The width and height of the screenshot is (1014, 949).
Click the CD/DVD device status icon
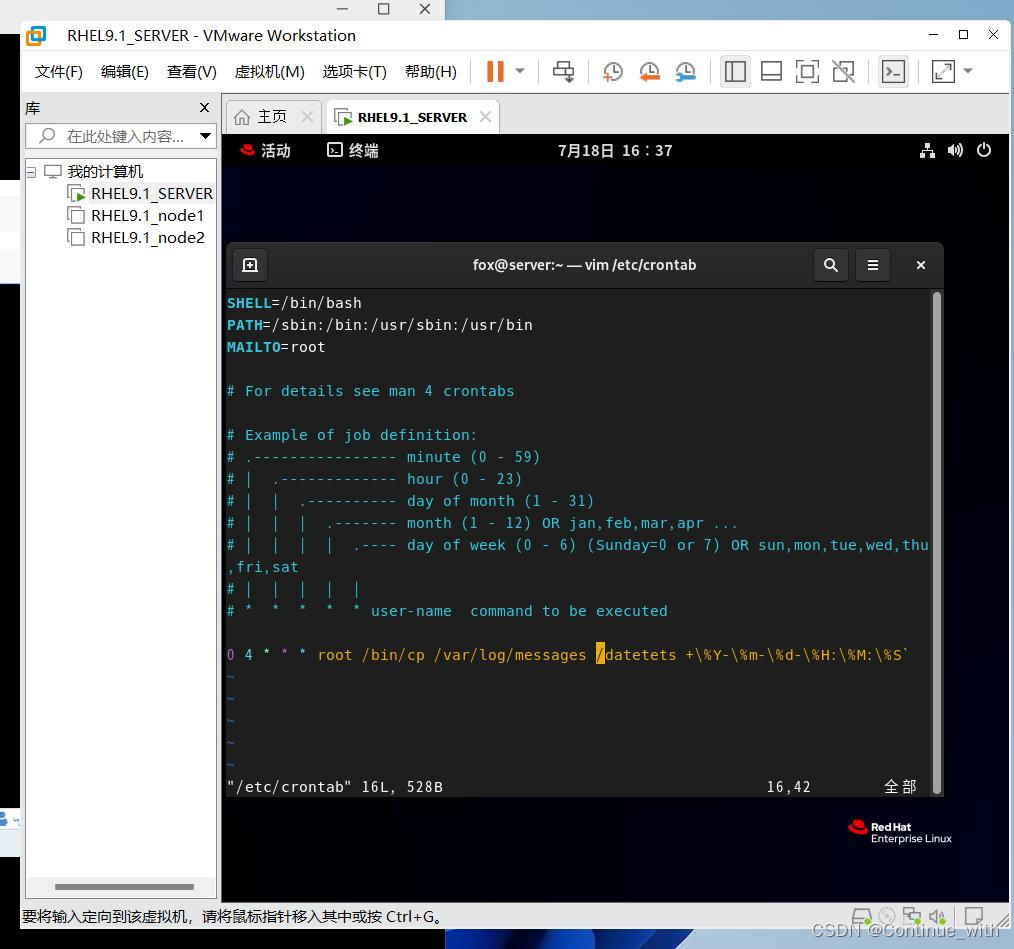tap(887, 916)
